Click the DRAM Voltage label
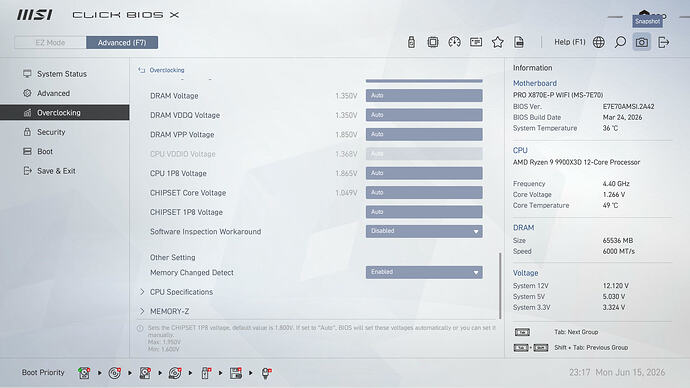 174,95
